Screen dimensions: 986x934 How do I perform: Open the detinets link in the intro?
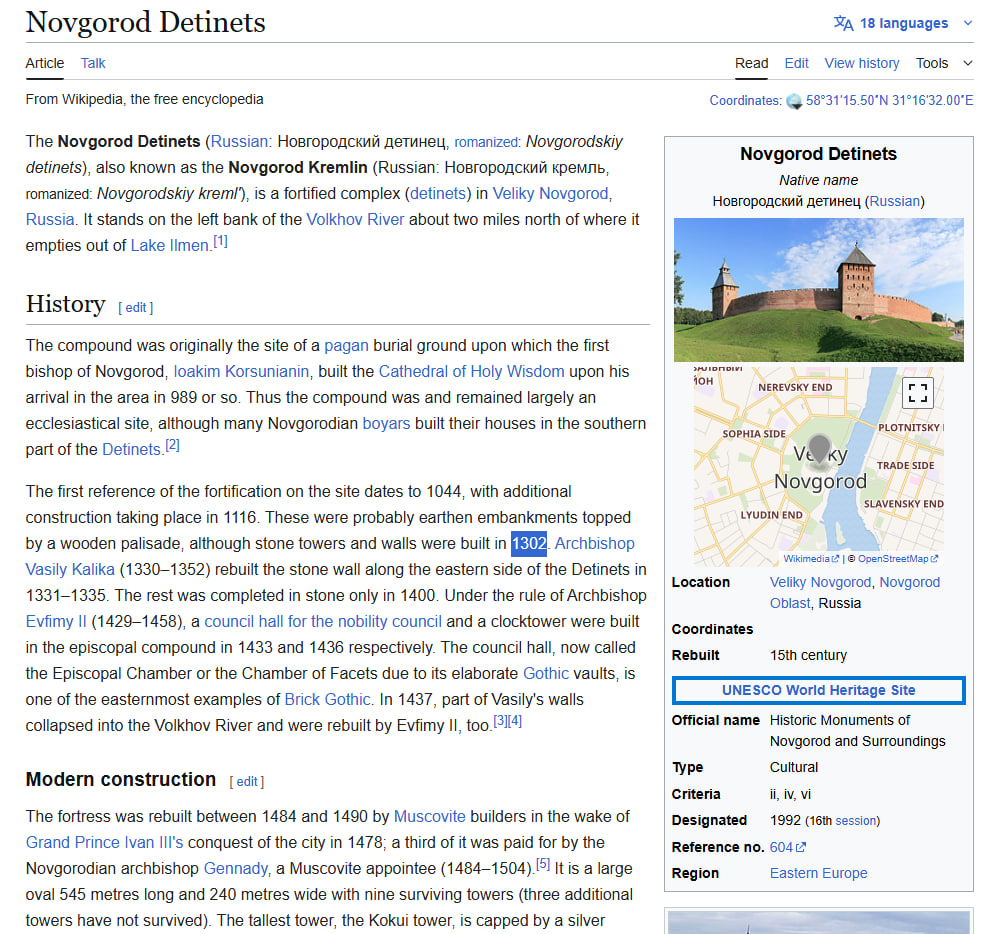point(438,194)
